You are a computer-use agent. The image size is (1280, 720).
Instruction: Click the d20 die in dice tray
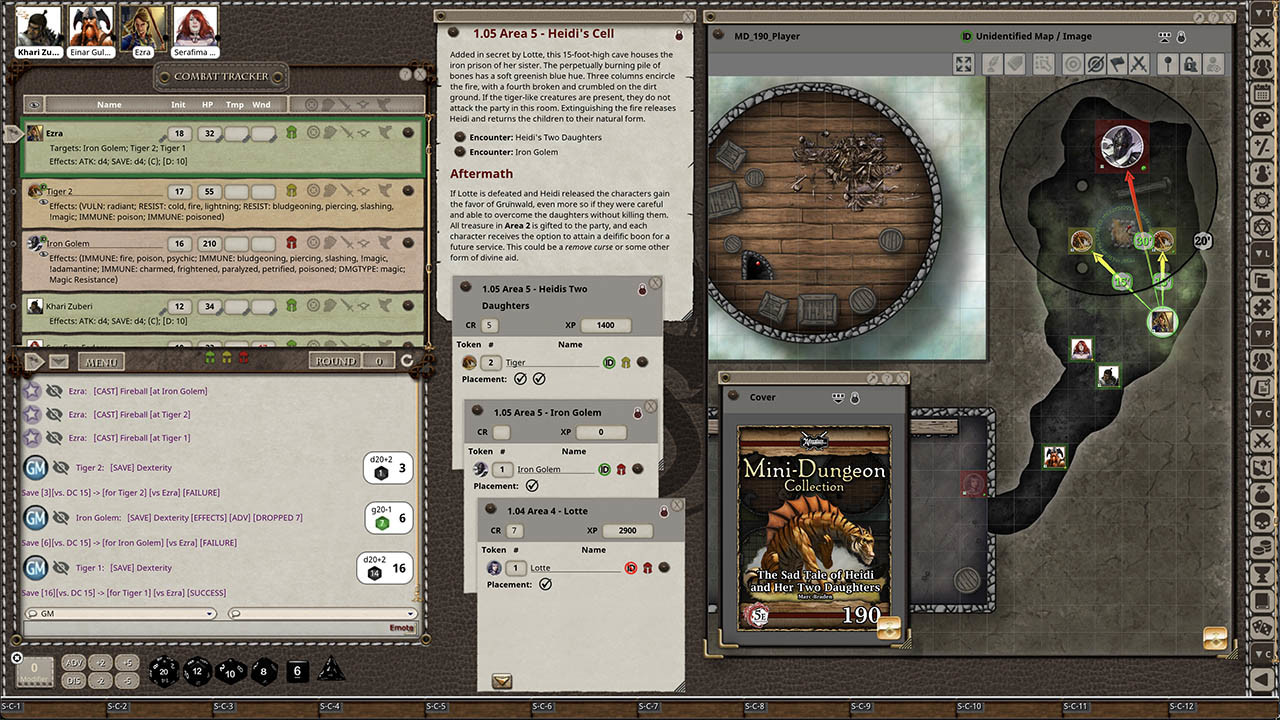tap(164, 671)
